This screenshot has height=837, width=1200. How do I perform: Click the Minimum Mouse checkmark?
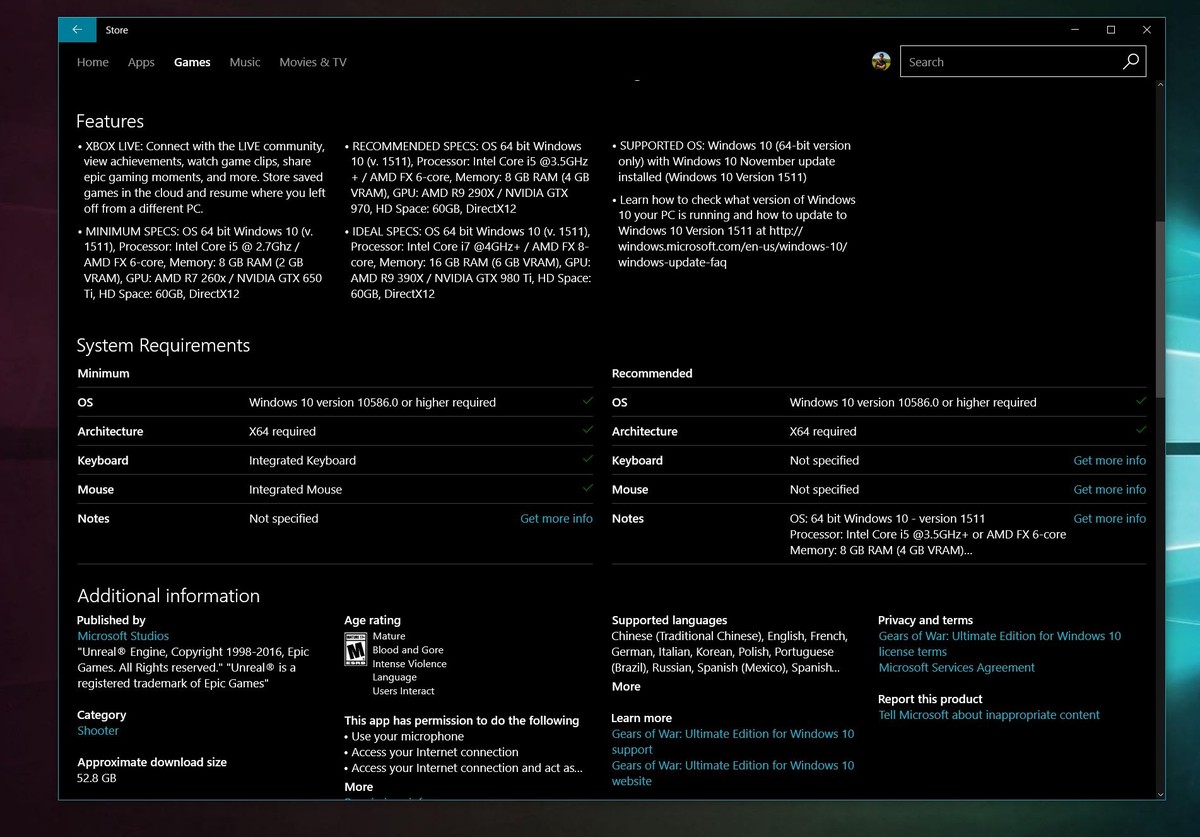[x=587, y=488]
